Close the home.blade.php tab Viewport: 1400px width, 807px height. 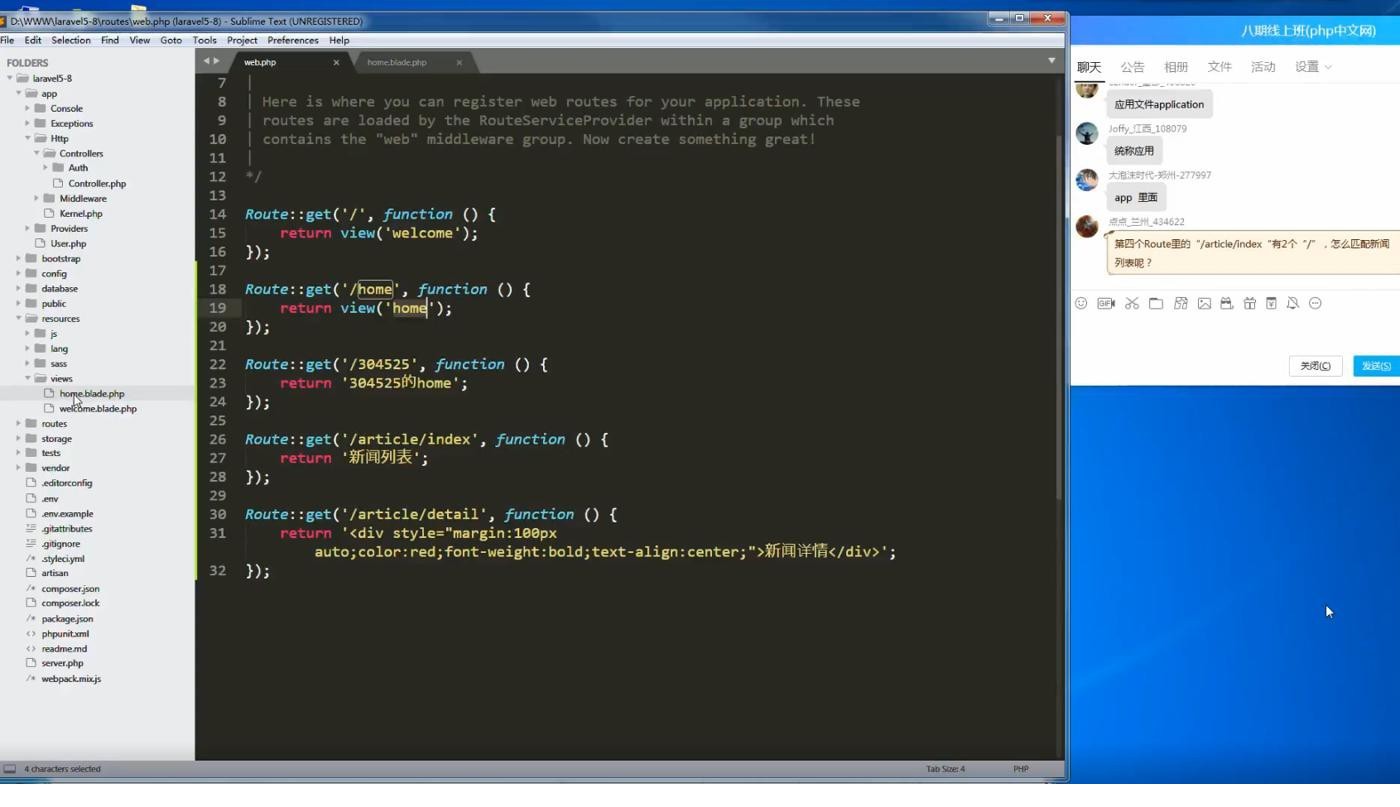point(459,62)
